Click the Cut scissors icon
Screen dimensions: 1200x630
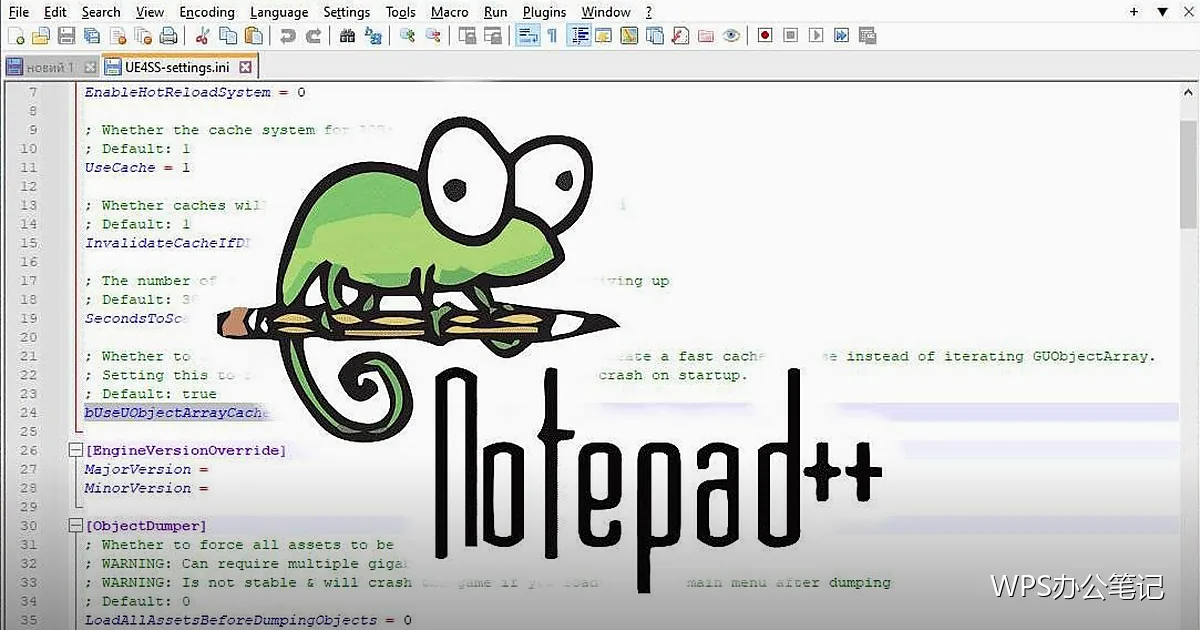point(201,36)
